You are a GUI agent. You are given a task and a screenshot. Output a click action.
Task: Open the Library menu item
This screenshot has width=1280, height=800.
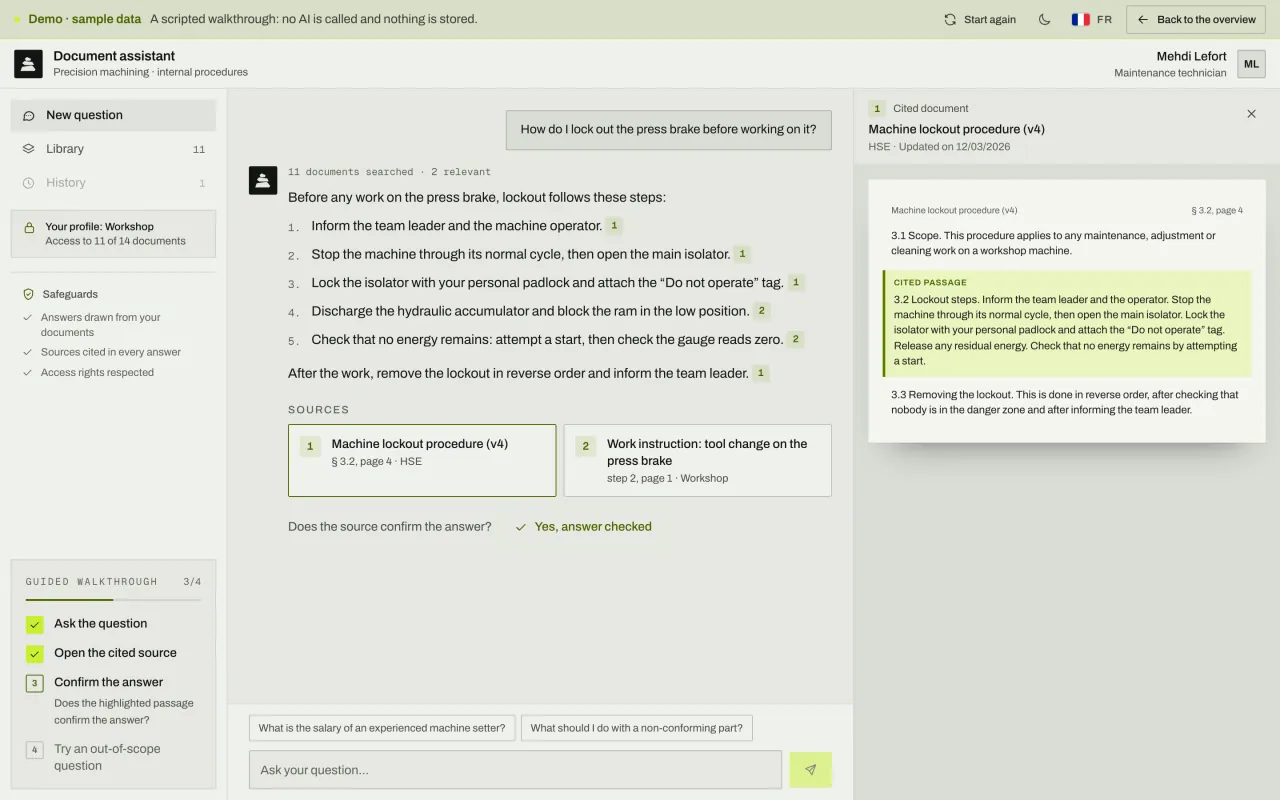pos(113,149)
